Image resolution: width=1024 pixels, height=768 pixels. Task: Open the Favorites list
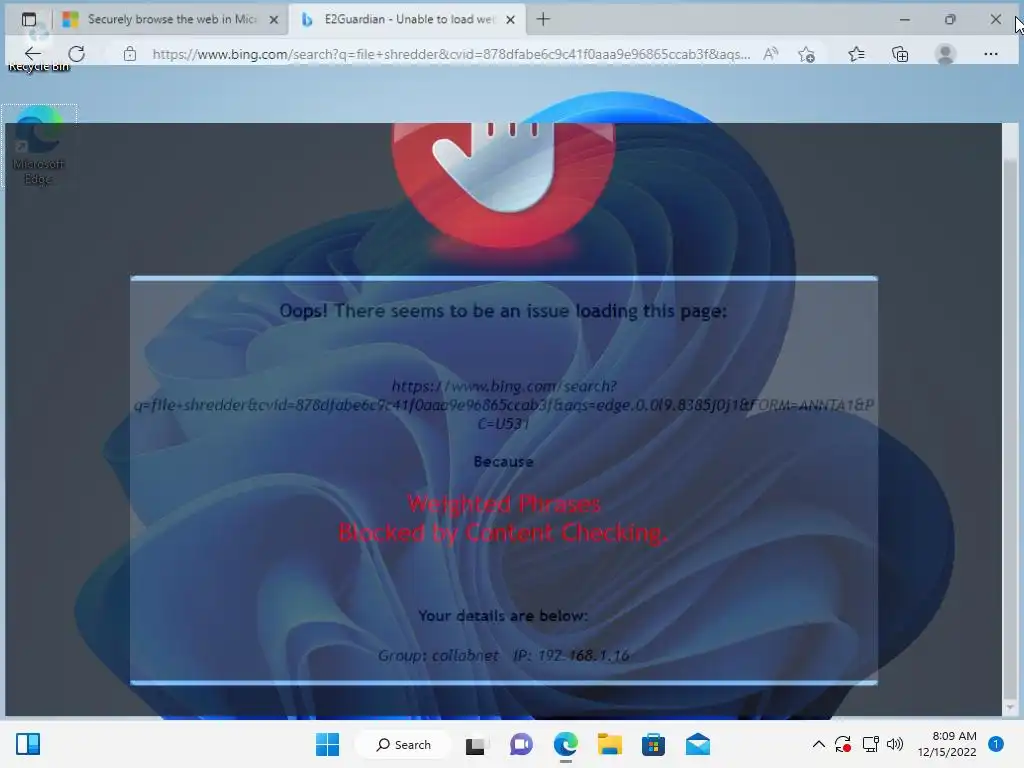tap(856, 54)
